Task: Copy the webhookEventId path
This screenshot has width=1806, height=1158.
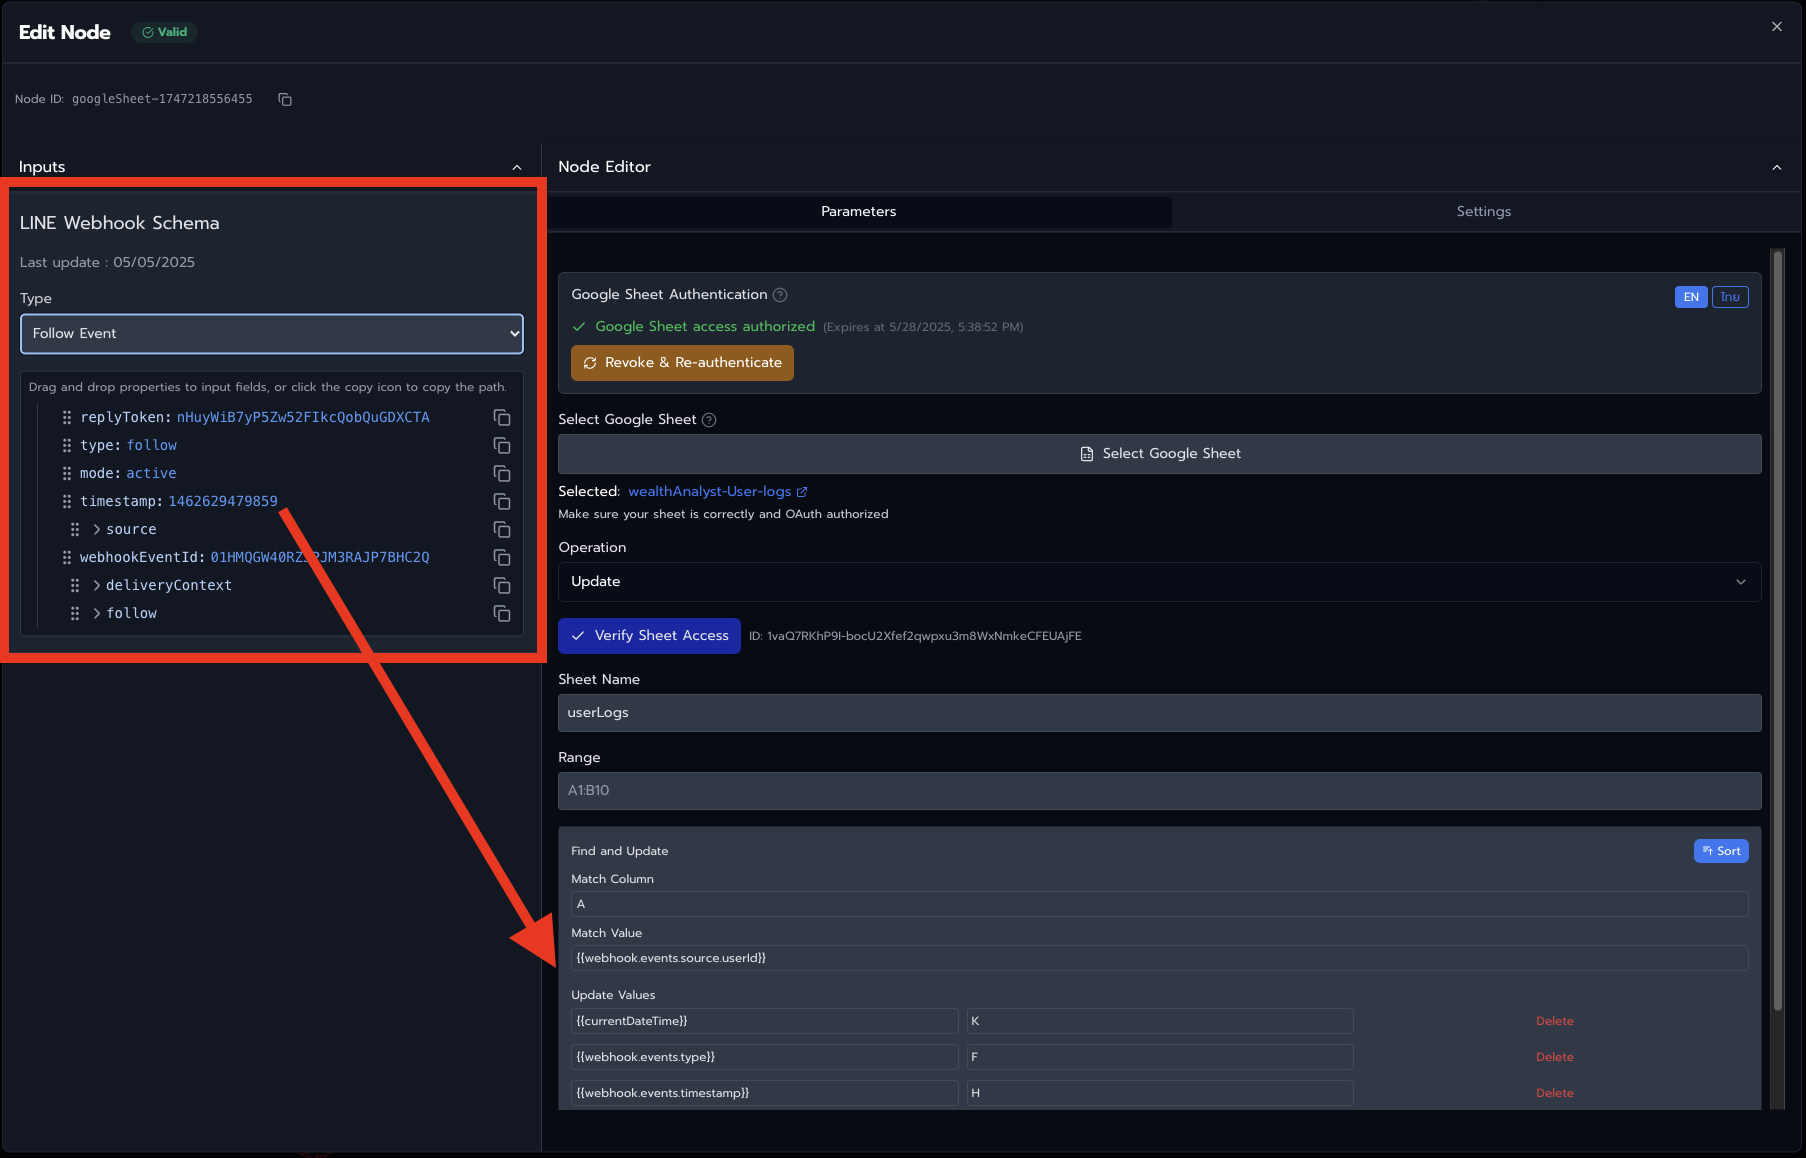Action: (502, 558)
